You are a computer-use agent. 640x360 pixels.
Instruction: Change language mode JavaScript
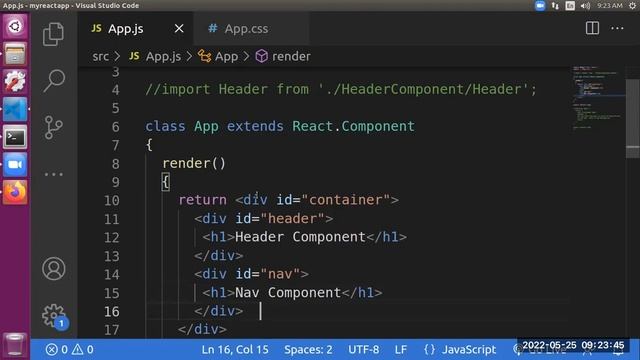coord(469,349)
